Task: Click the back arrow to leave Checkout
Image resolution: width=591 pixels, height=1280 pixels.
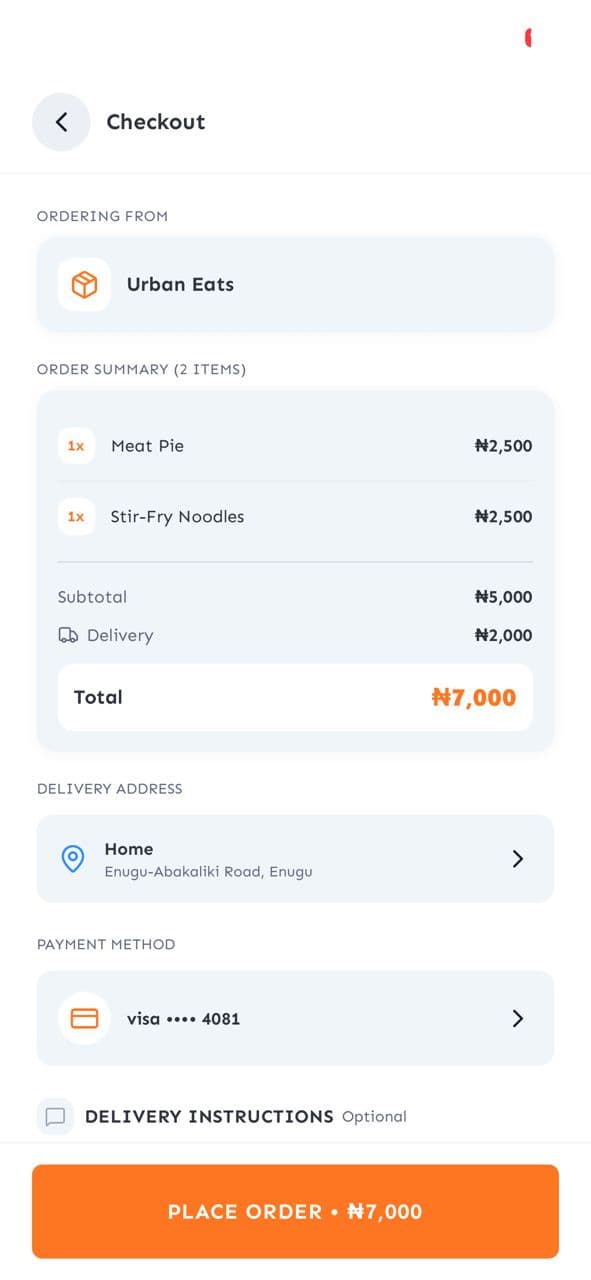Action: click(61, 122)
